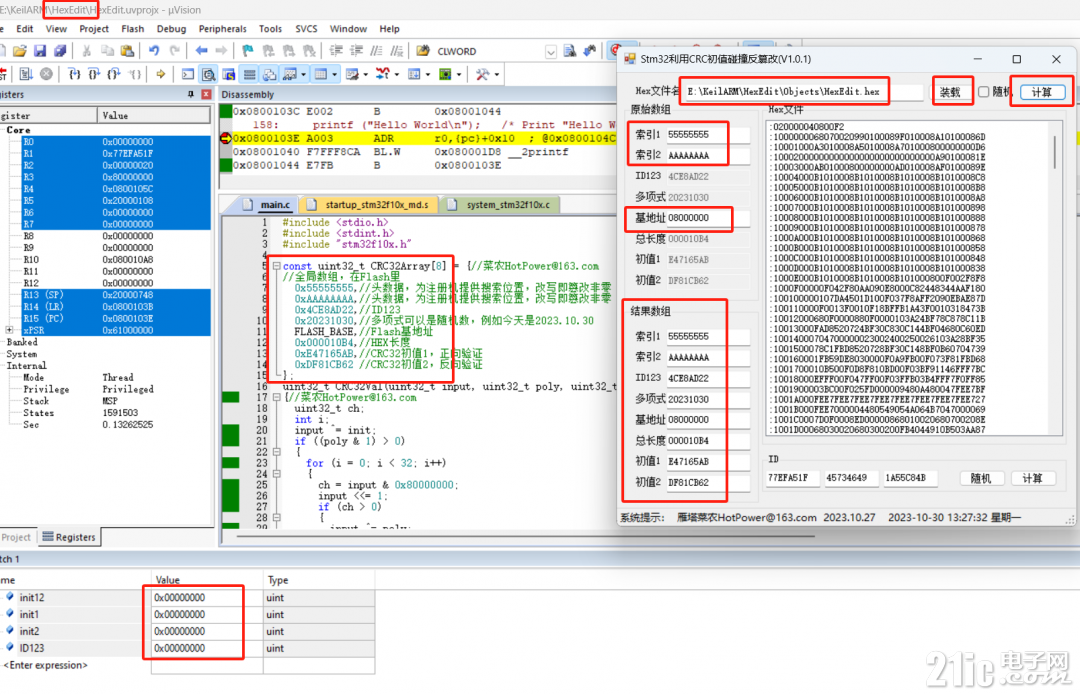
Task: Stop execution with the round stop icon
Action: click(x=46, y=74)
